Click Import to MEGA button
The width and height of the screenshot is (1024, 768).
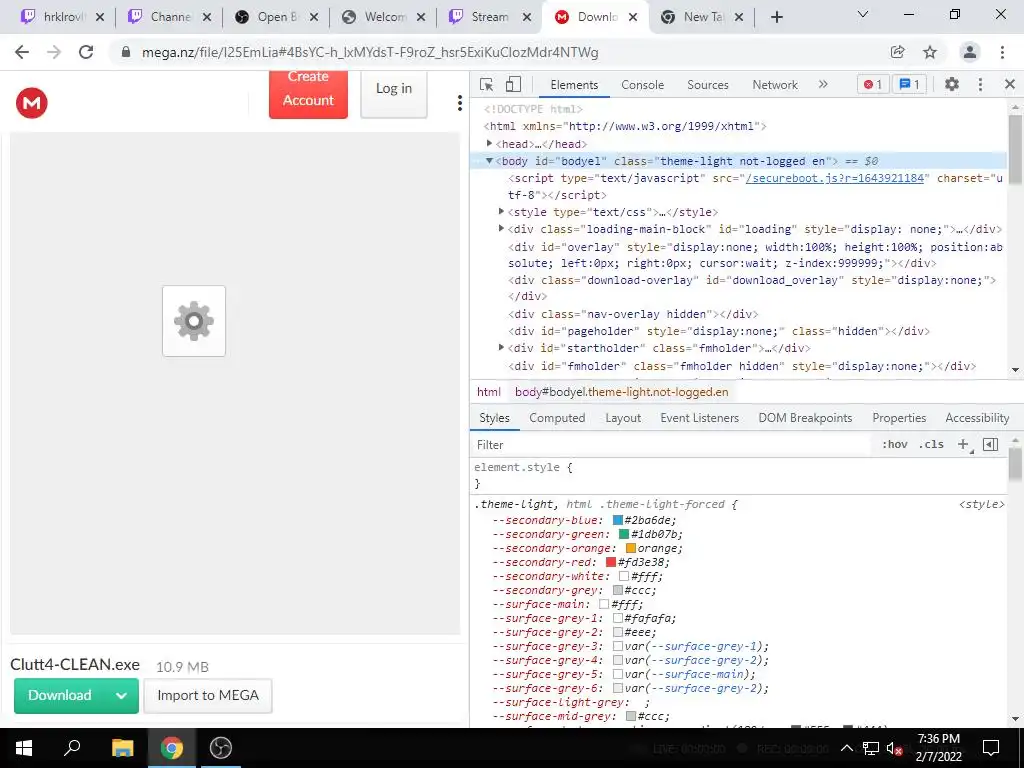point(208,696)
